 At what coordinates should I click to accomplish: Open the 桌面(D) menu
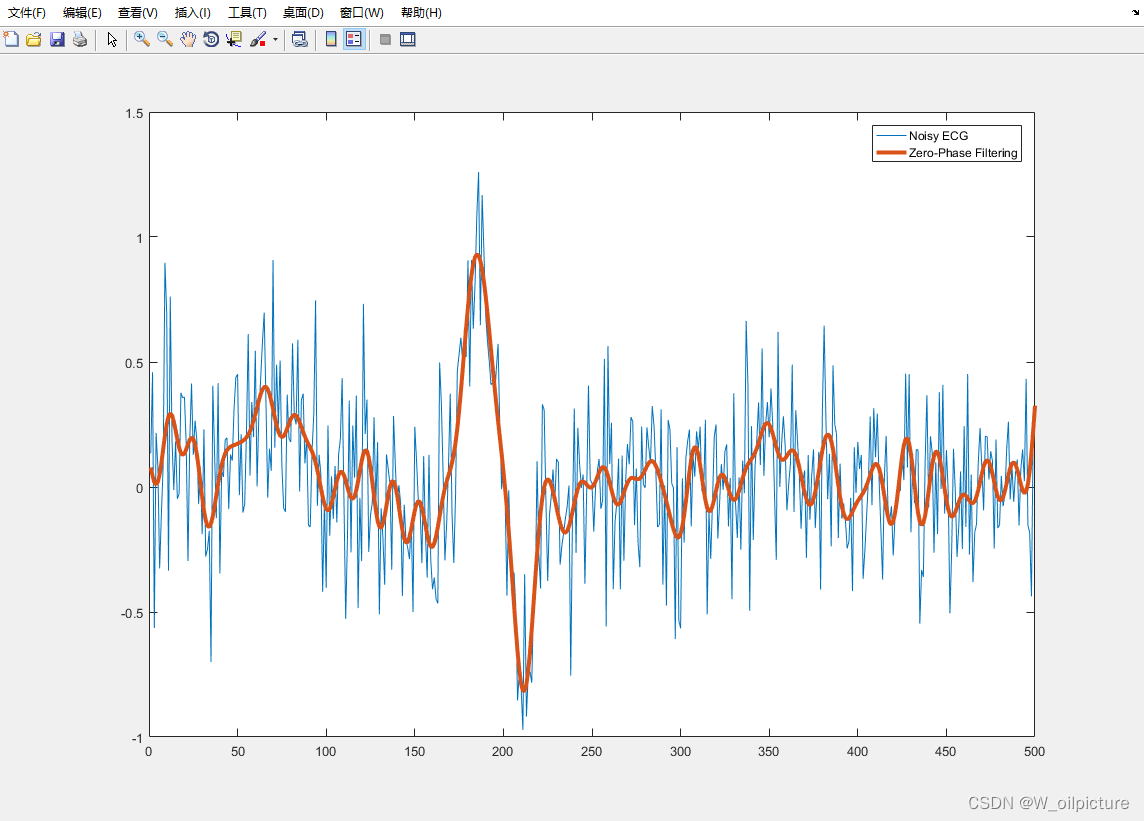click(x=303, y=12)
